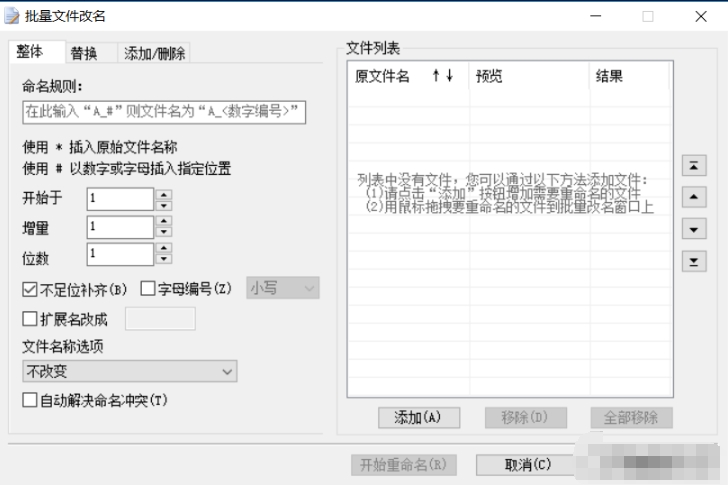Close the 批量文件改名 window
Viewport: 728px width, 485px height.
pos(701,16)
